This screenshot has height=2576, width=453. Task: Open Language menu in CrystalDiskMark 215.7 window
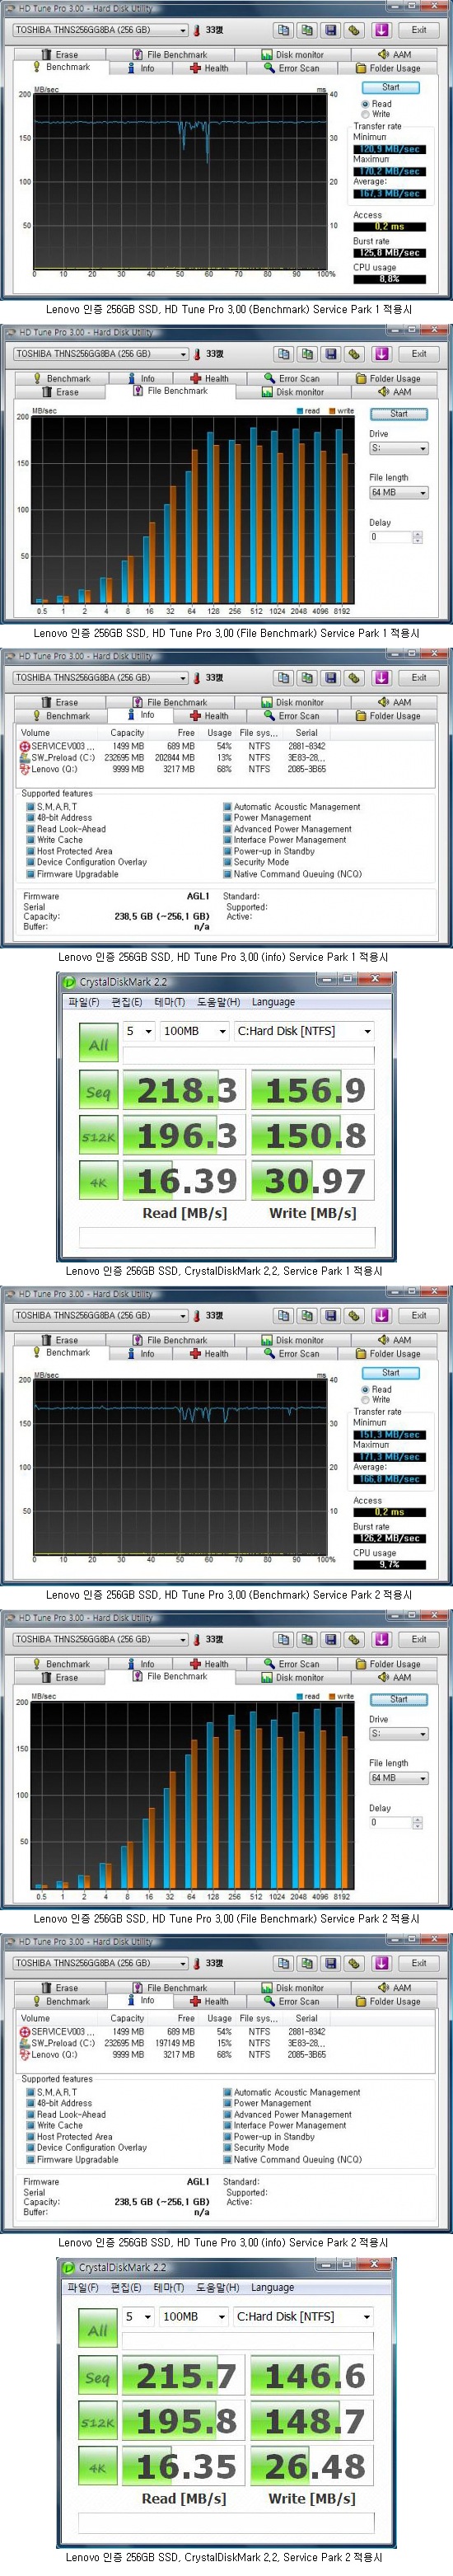pos(272,2288)
